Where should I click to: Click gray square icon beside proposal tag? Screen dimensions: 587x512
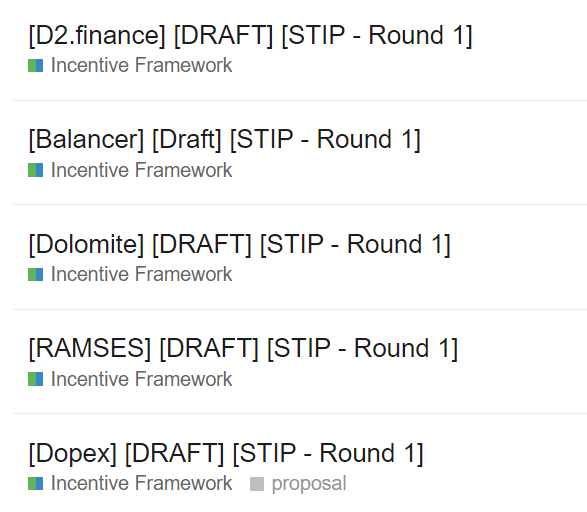point(257,484)
